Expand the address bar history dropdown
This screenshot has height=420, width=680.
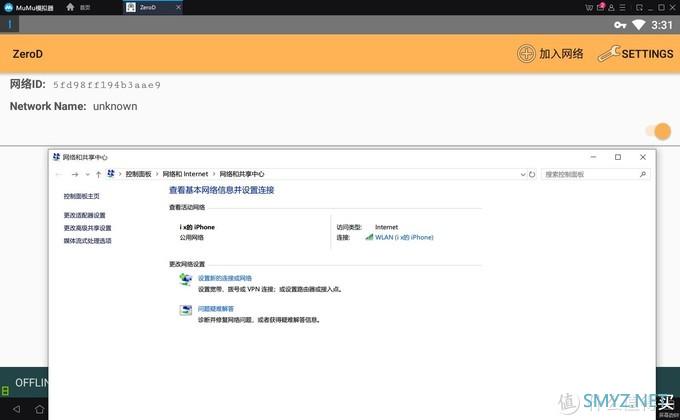[x=520, y=174]
